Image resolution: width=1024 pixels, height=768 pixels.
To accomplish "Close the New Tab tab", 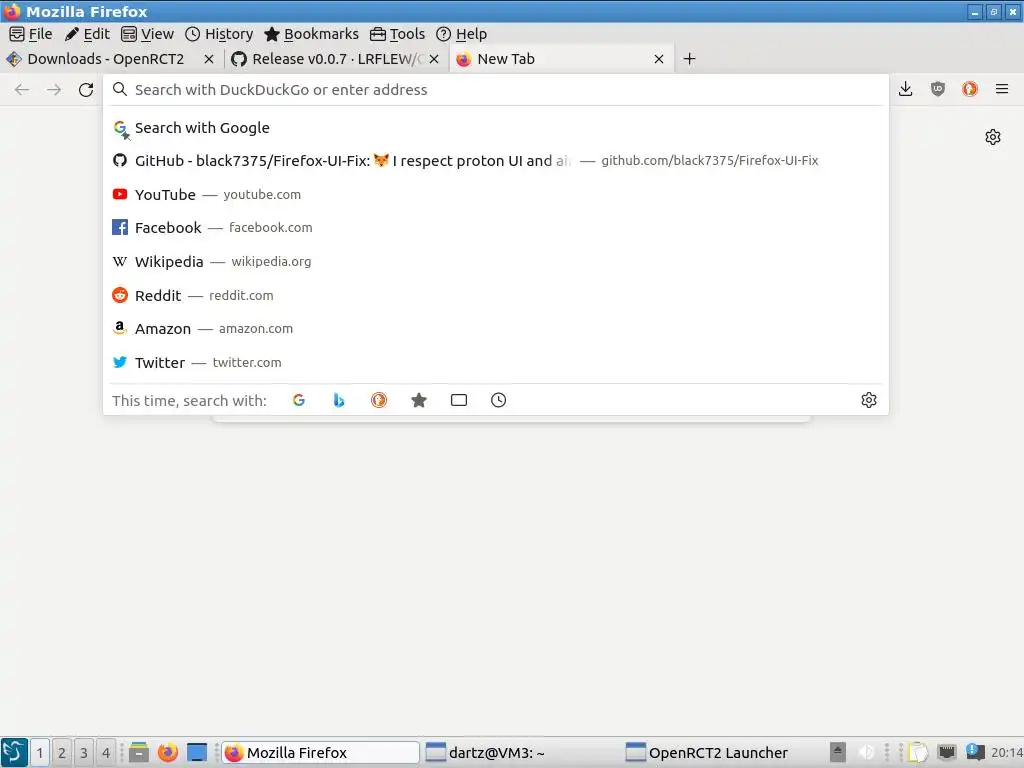I will tap(659, 59).
